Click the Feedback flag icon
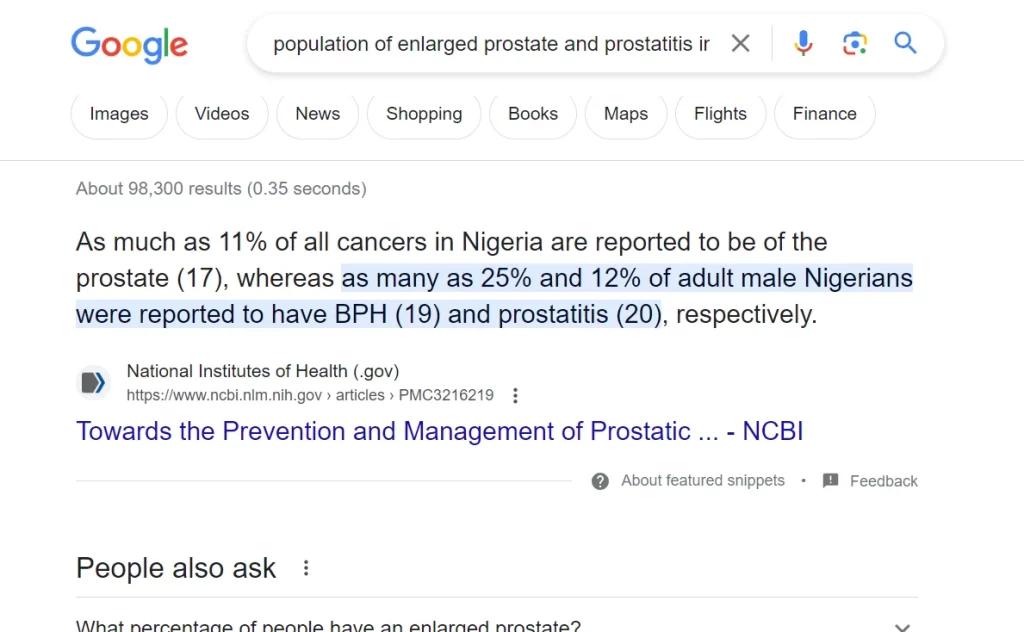This screenshot has height=632, width=1024. pos(830,481)
